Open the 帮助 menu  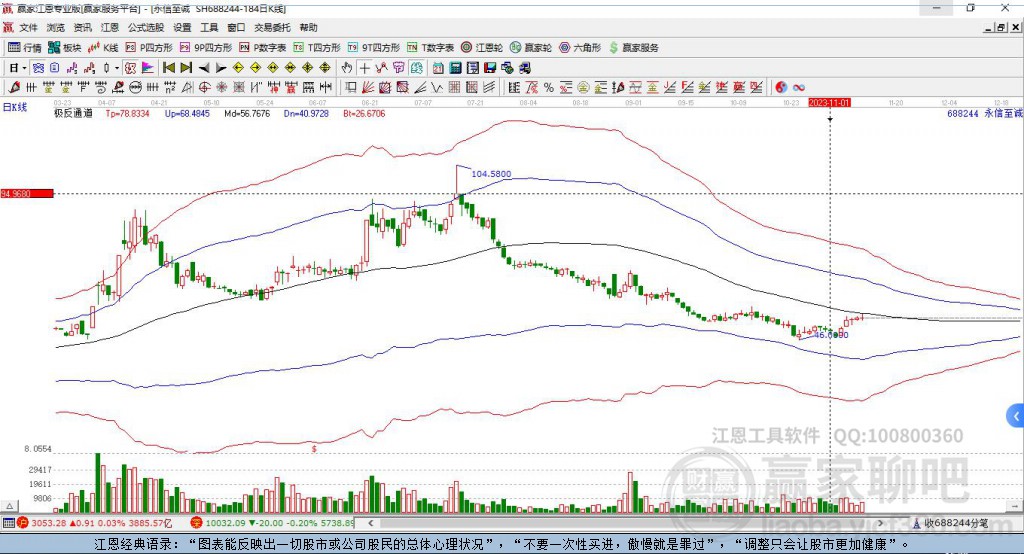click(x=308, y=27)
